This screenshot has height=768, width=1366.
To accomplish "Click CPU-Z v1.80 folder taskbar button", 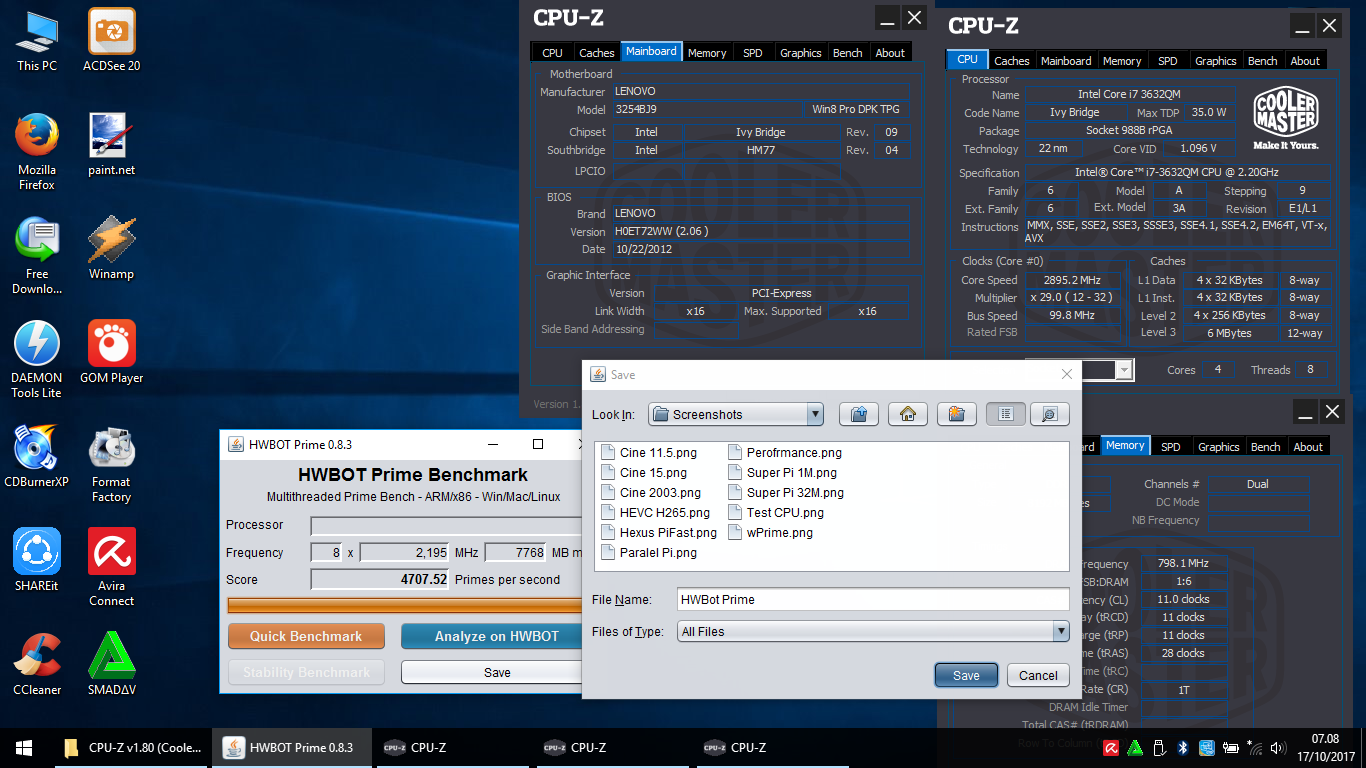I will (x=130, y=747).
